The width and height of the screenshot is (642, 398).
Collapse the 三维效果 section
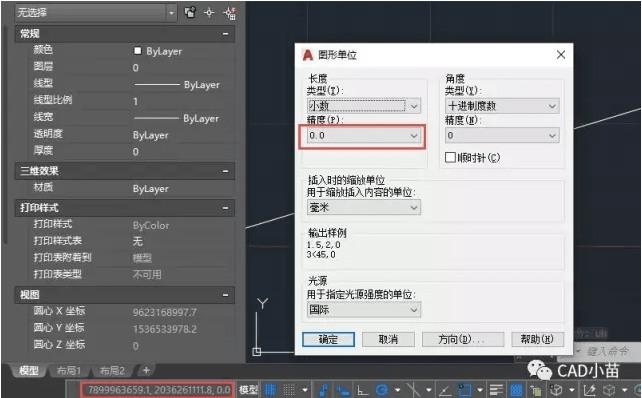pyautogui.click(x=225, y=171)
